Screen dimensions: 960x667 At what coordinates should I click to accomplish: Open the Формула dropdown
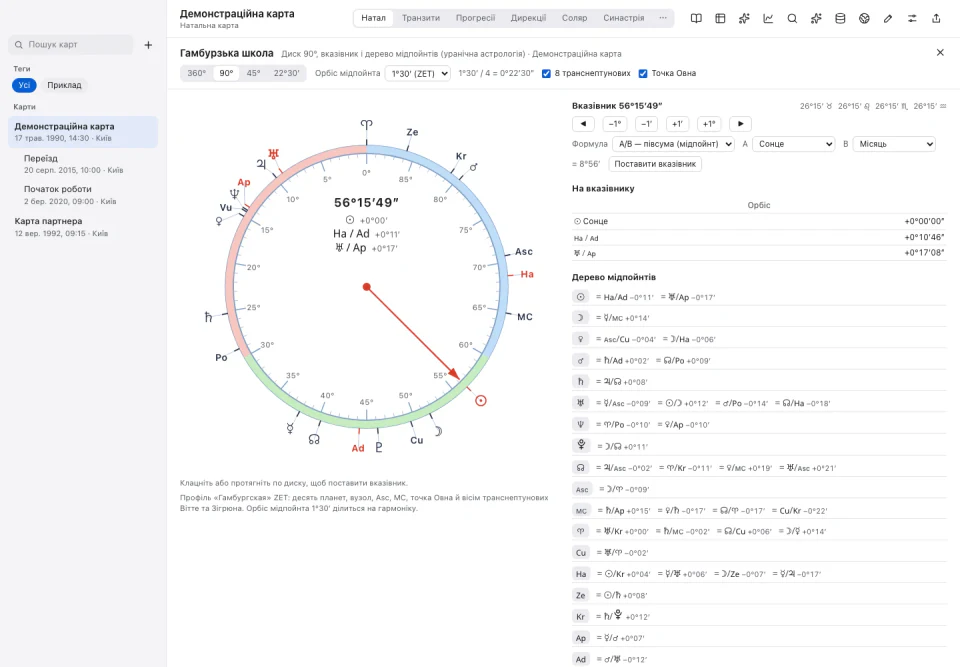pyautogui.click(x=673, y=144)
